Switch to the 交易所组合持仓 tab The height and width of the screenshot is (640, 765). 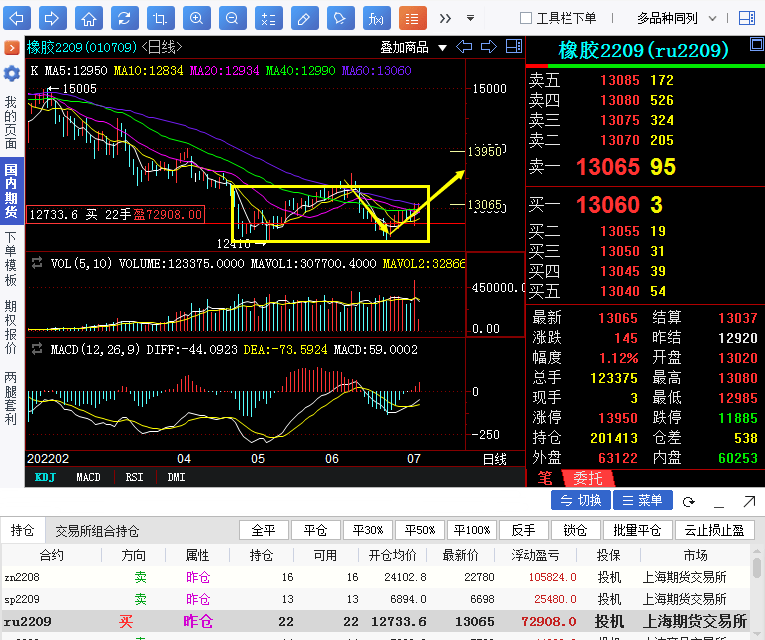coord(97,531)
